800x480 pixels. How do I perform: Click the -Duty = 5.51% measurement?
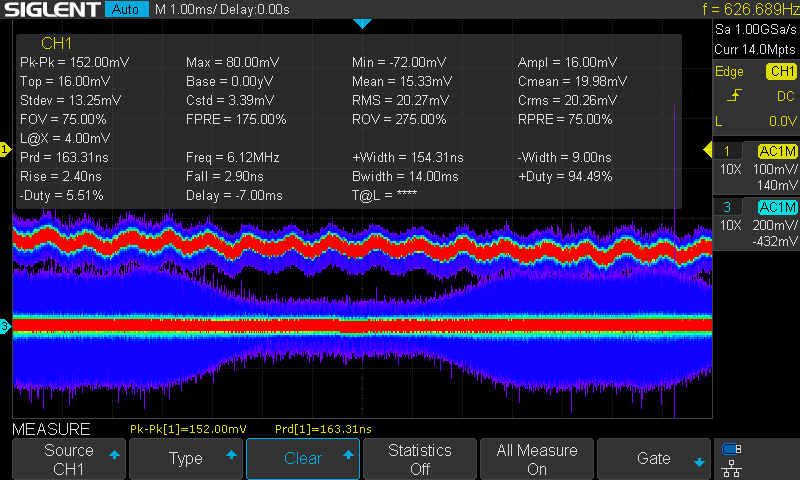click(x=62, y=195)
